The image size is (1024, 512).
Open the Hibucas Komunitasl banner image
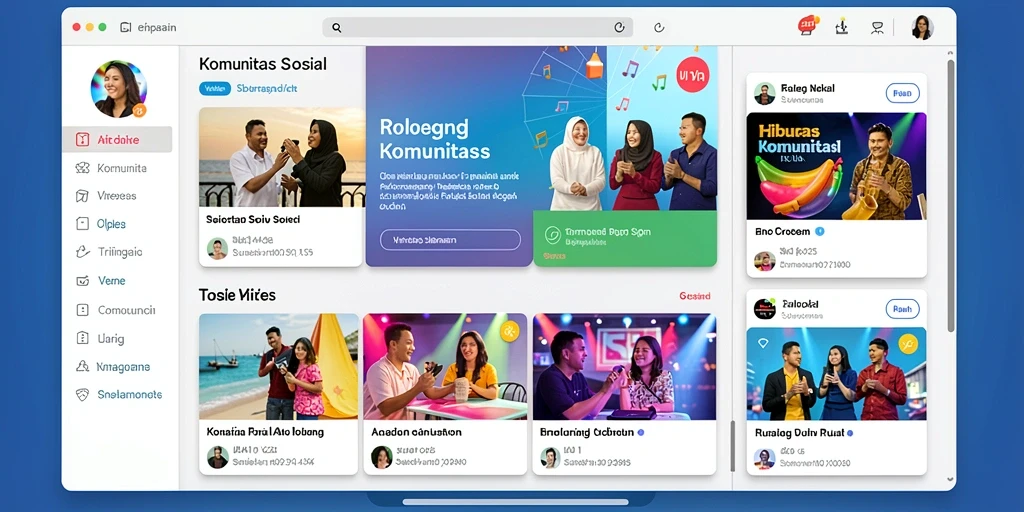[x=837, y=166]
